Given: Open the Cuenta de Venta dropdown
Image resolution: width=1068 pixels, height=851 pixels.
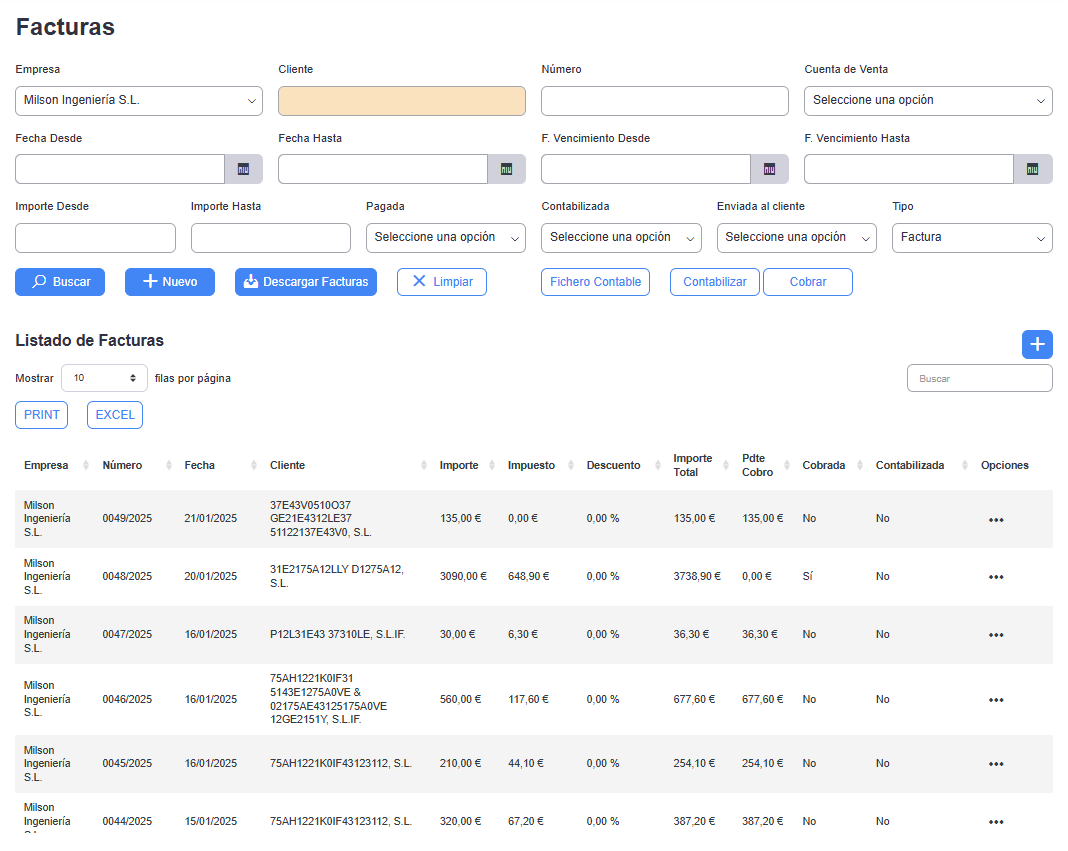Looking at the screenshot, I should [928, 101].
